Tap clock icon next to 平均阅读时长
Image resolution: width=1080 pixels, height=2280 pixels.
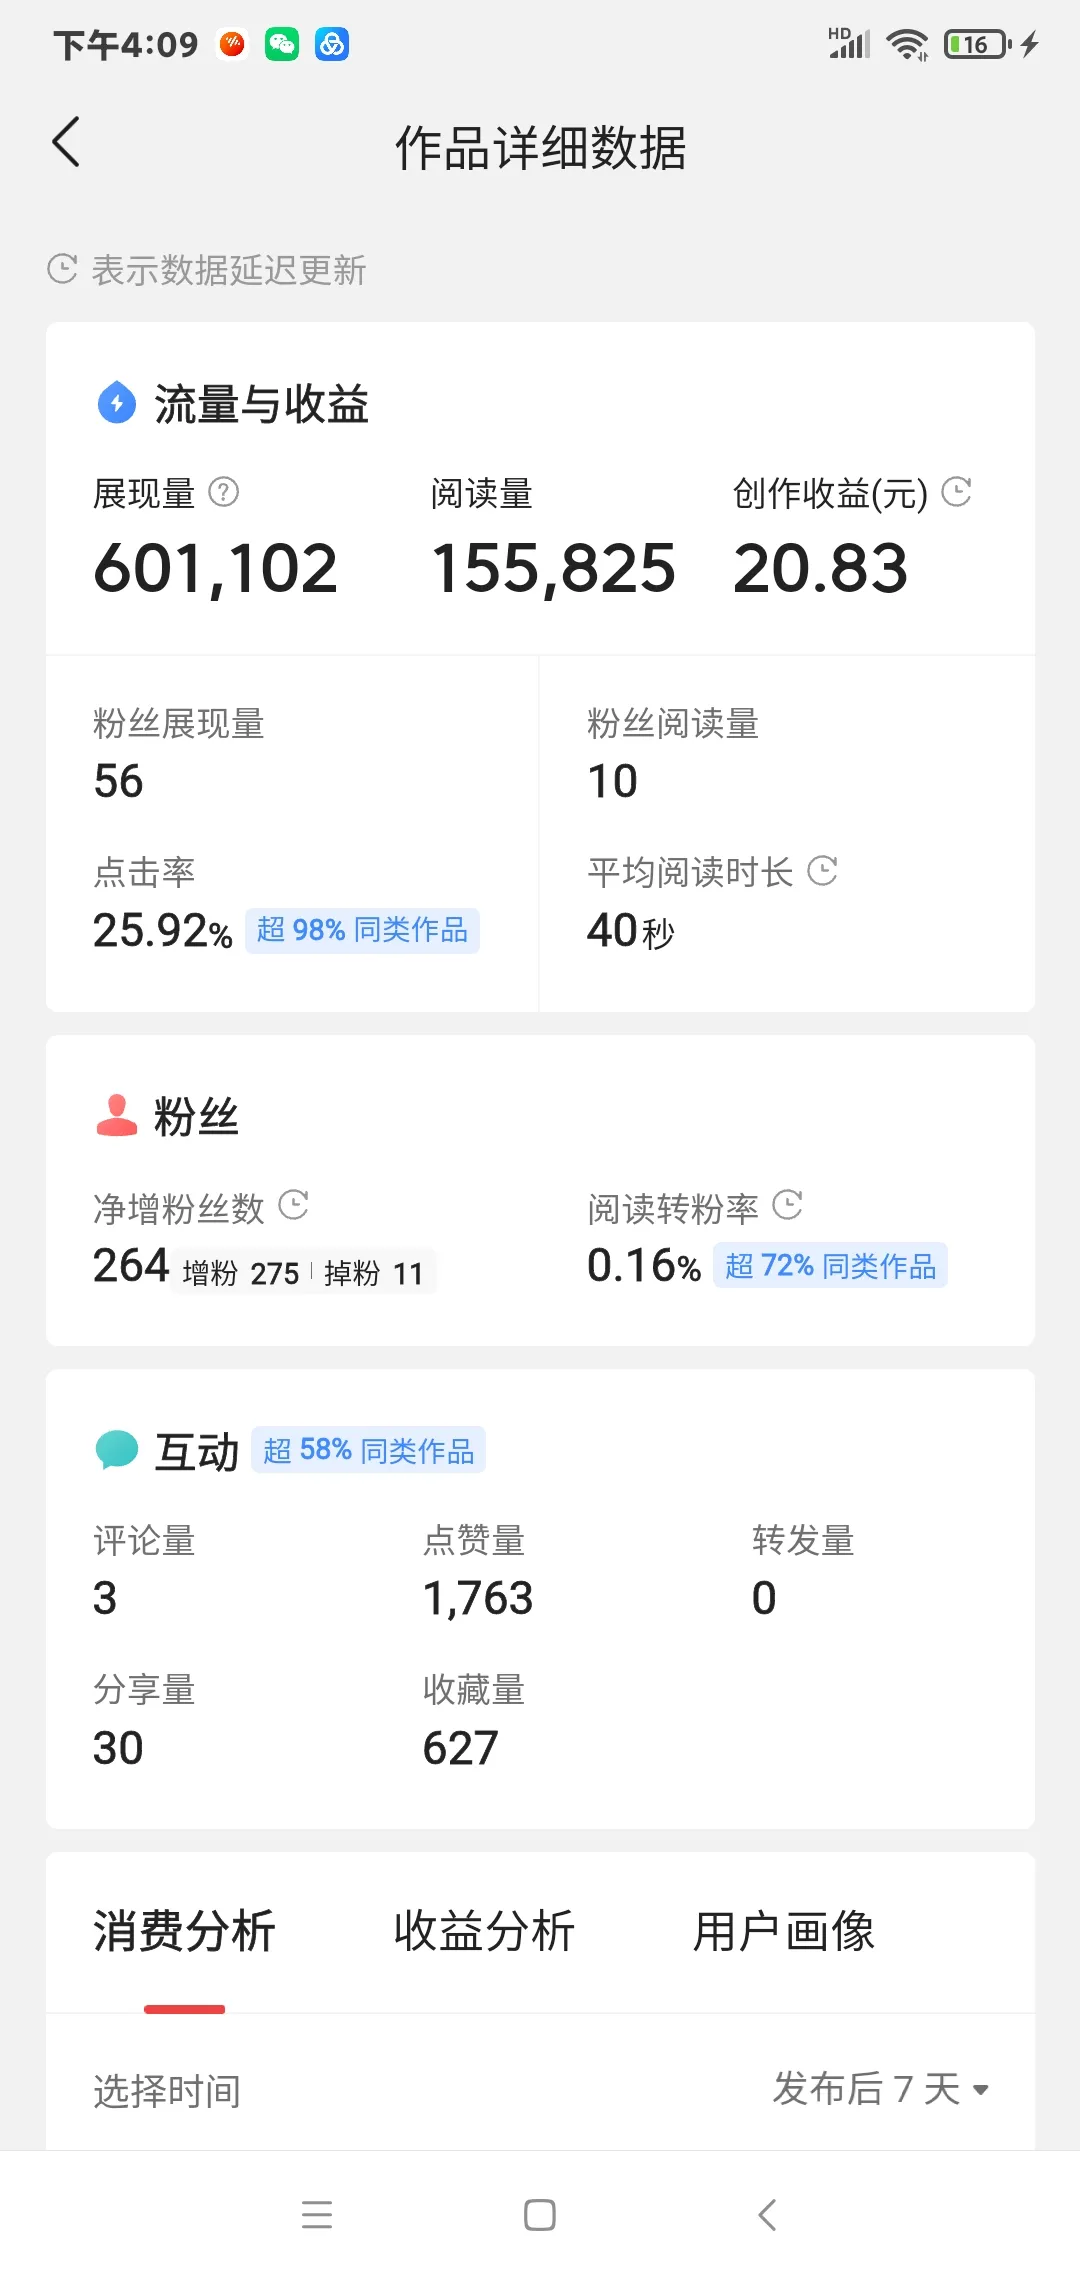822,871
